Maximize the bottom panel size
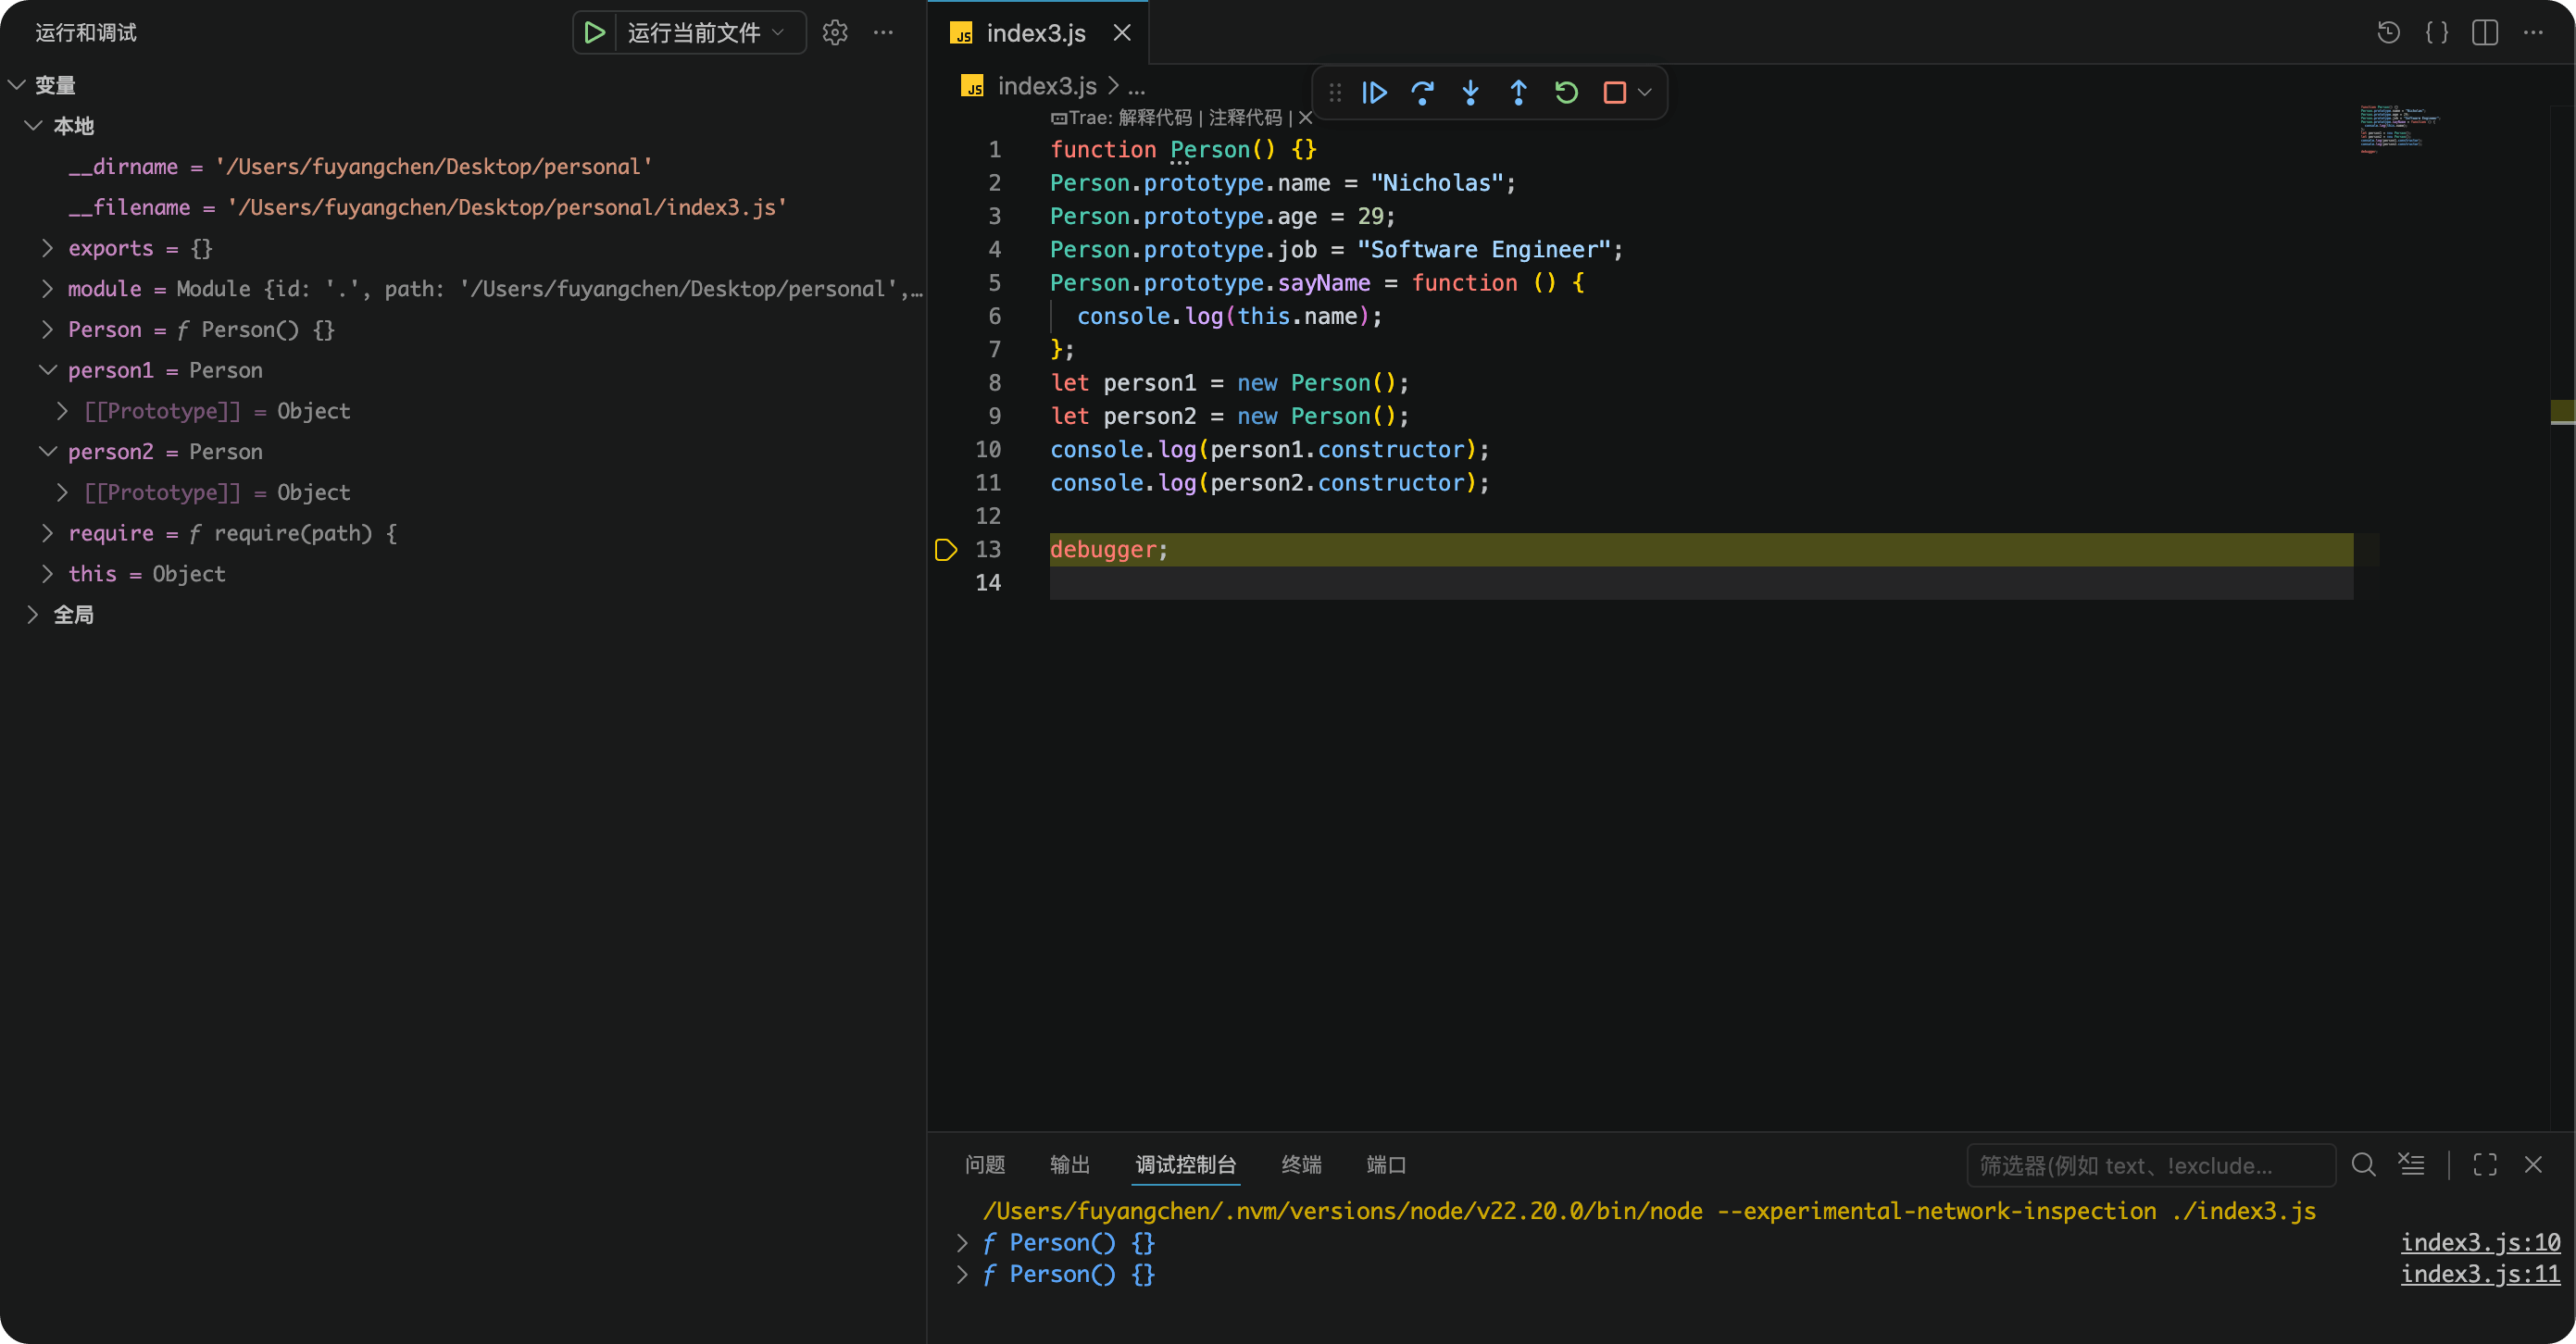Viewport: 2576px width, 1344px height. [x=2485, y=1165]
